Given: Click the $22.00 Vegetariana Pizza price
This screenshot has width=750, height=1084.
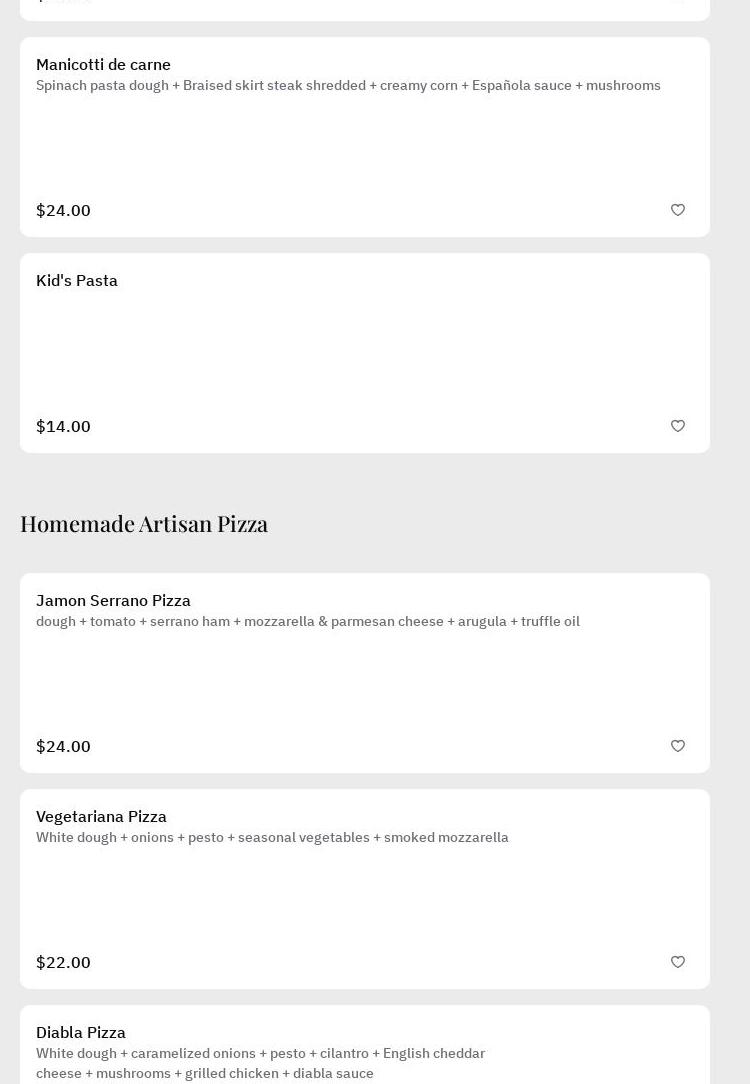Looking at the screenshot, I should tap(63, 963).
